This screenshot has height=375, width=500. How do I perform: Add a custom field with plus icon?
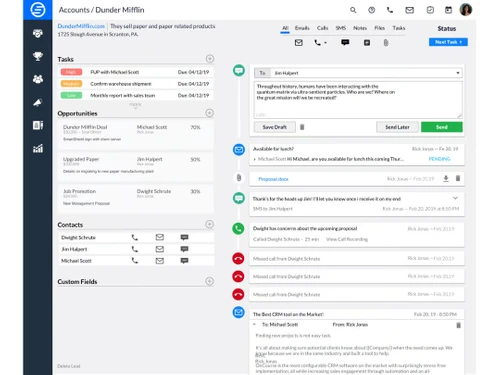click(x=209, y=281)
